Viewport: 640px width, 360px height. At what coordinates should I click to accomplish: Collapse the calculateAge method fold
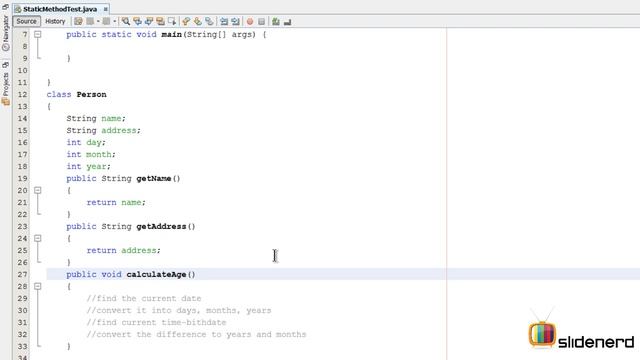38,286
